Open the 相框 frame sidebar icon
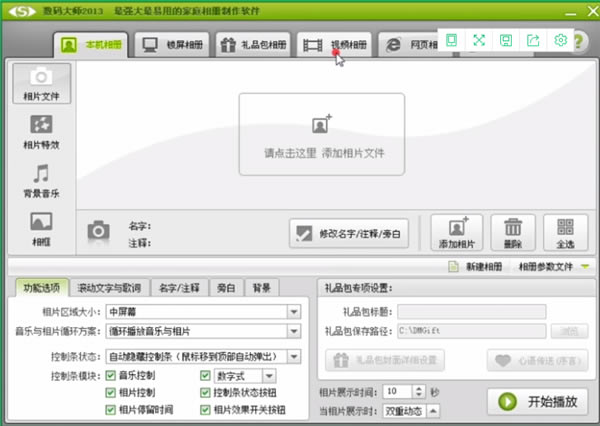The image size is (600, 426). click(x=41, y=229)
